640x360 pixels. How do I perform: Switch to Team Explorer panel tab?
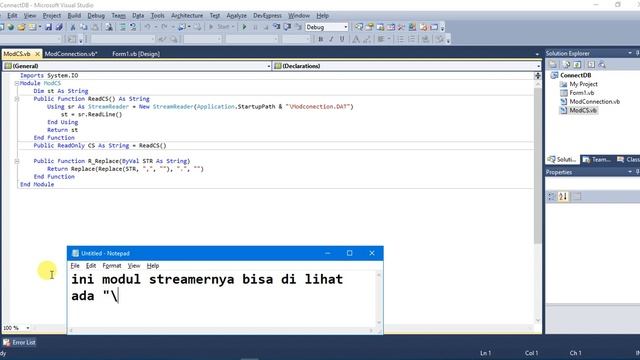point(597,160)
